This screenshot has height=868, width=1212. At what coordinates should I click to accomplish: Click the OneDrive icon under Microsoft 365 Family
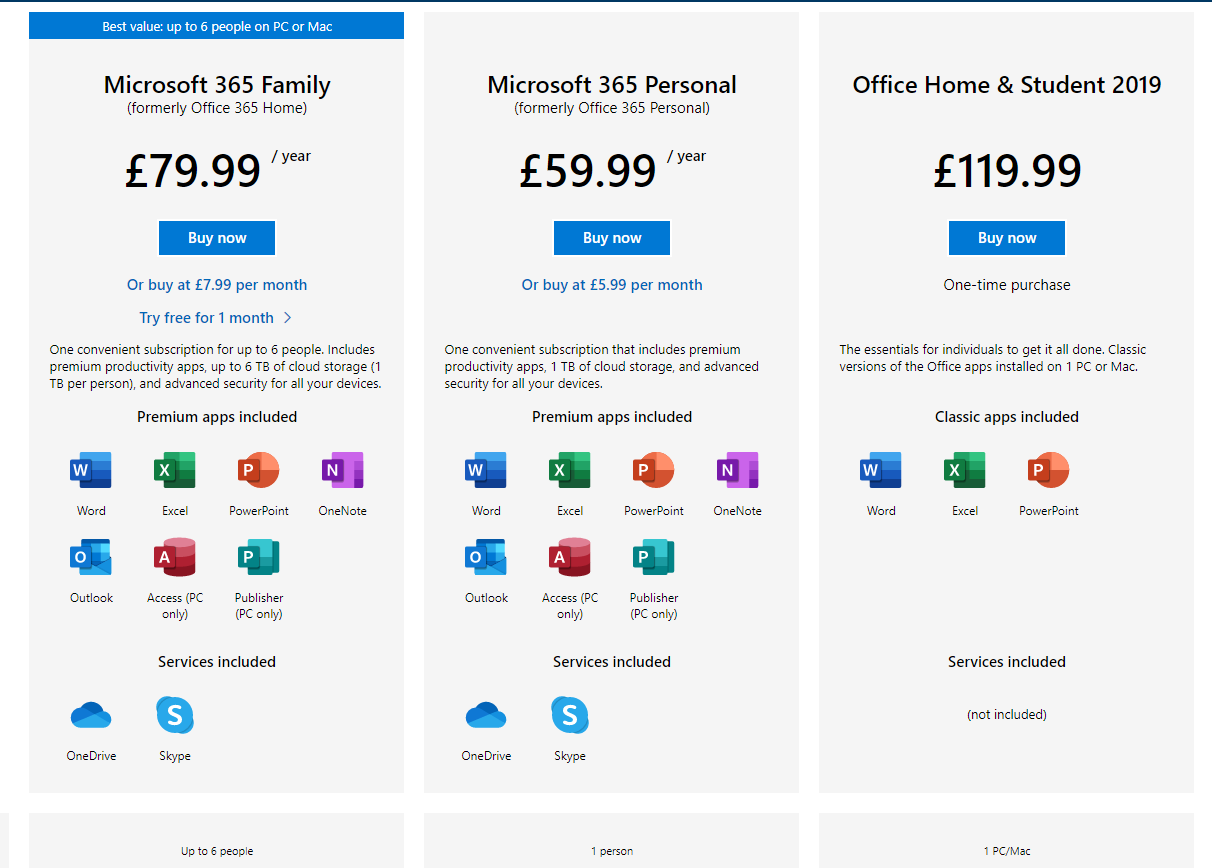pos(91,715)
